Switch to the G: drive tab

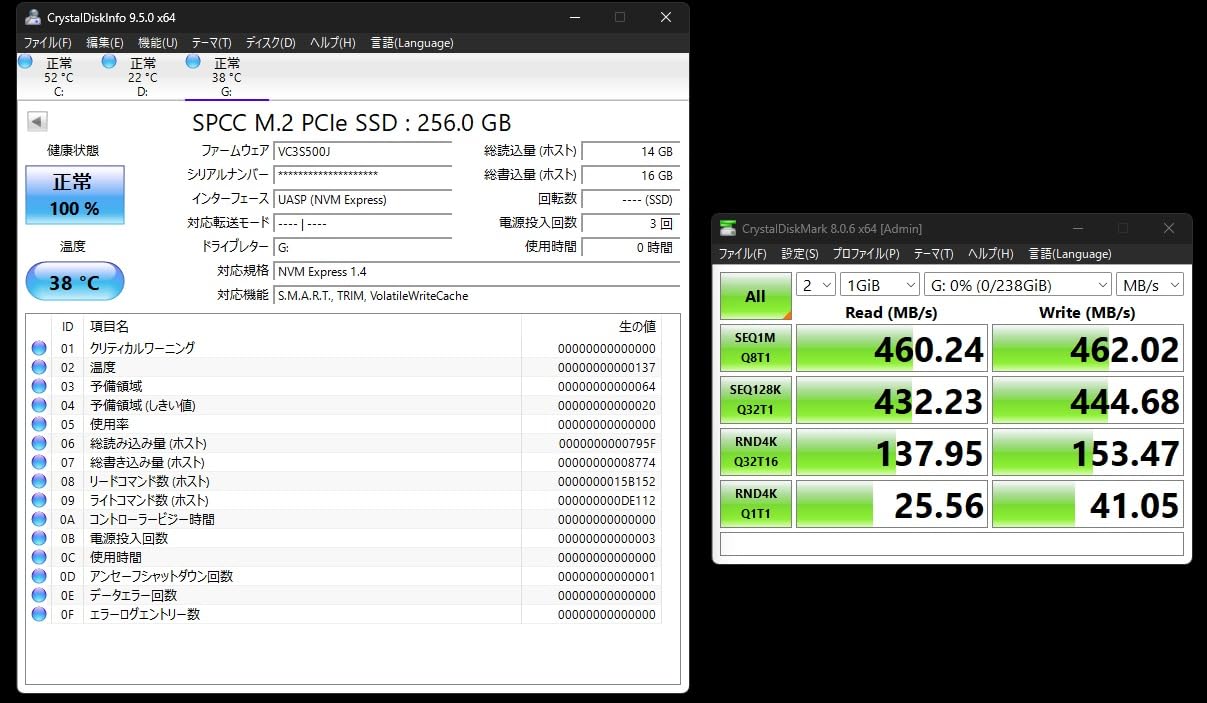pos(227,77)
